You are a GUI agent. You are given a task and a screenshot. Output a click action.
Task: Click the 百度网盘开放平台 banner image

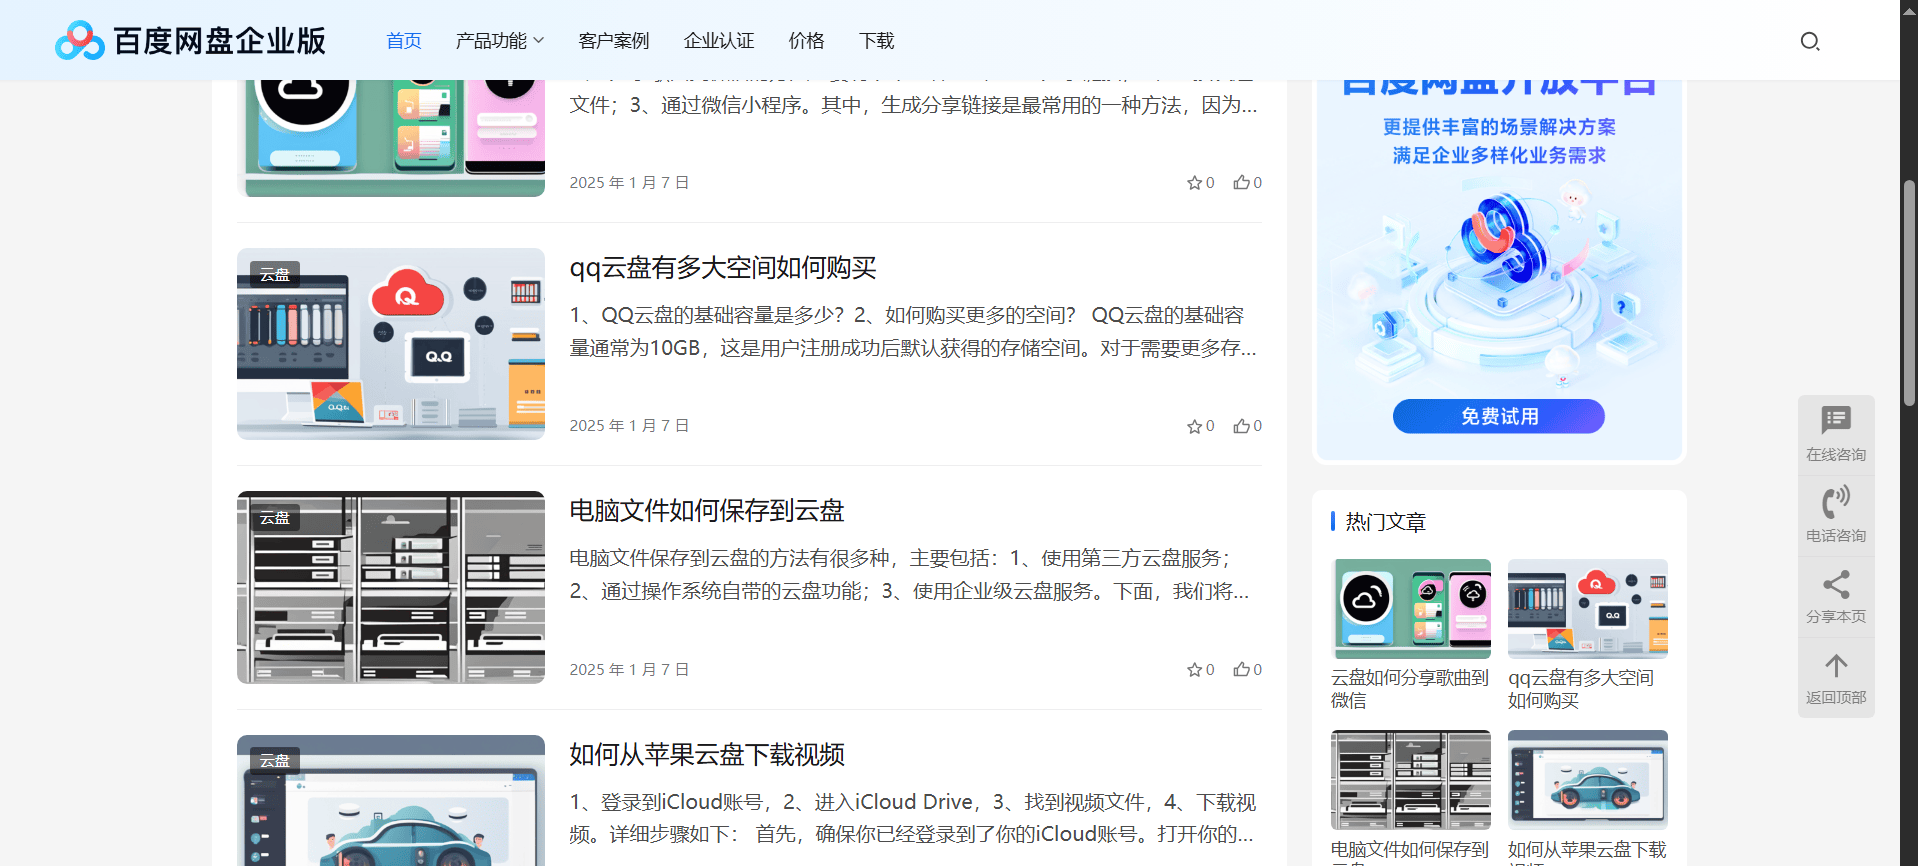pos(1499,270)
